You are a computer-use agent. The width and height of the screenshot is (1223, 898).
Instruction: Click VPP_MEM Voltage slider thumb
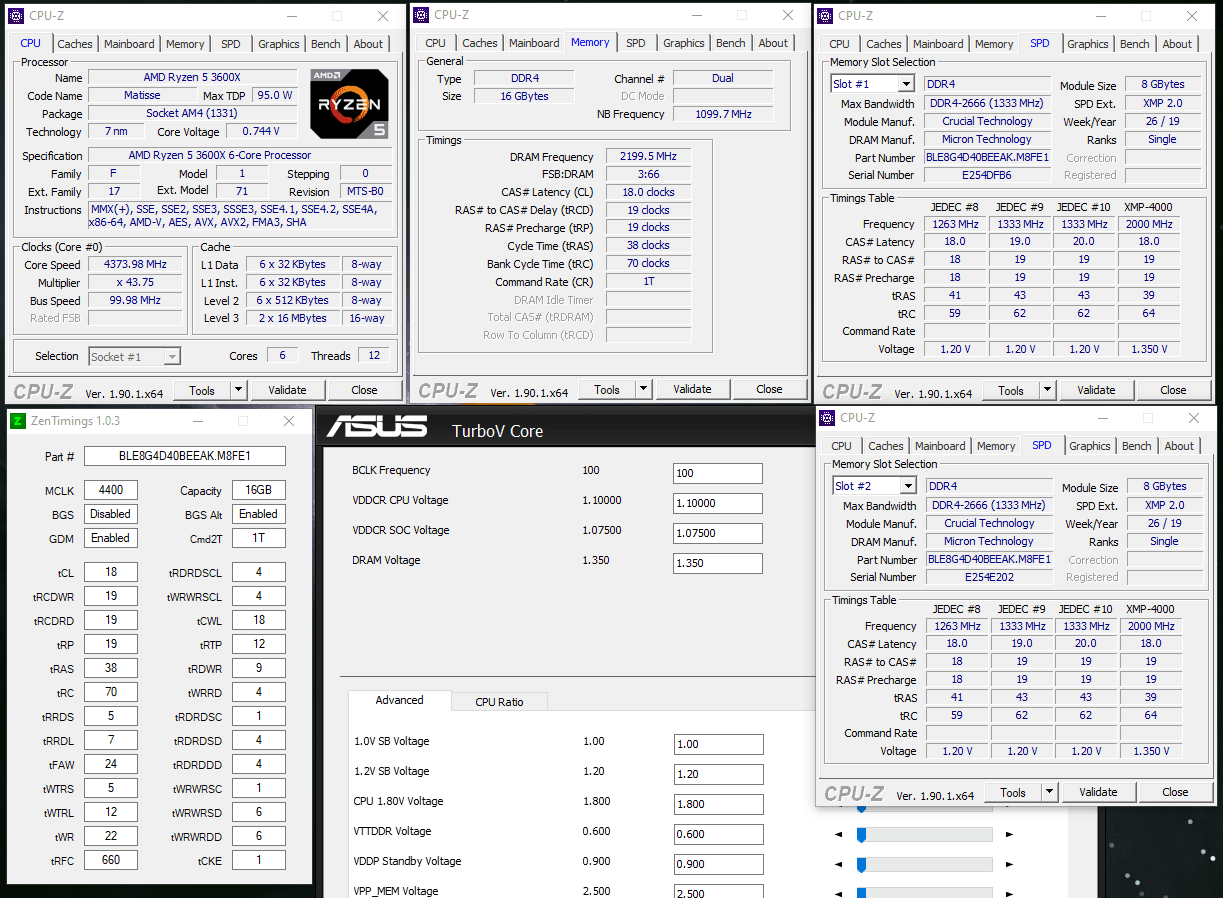pos(860,892)
